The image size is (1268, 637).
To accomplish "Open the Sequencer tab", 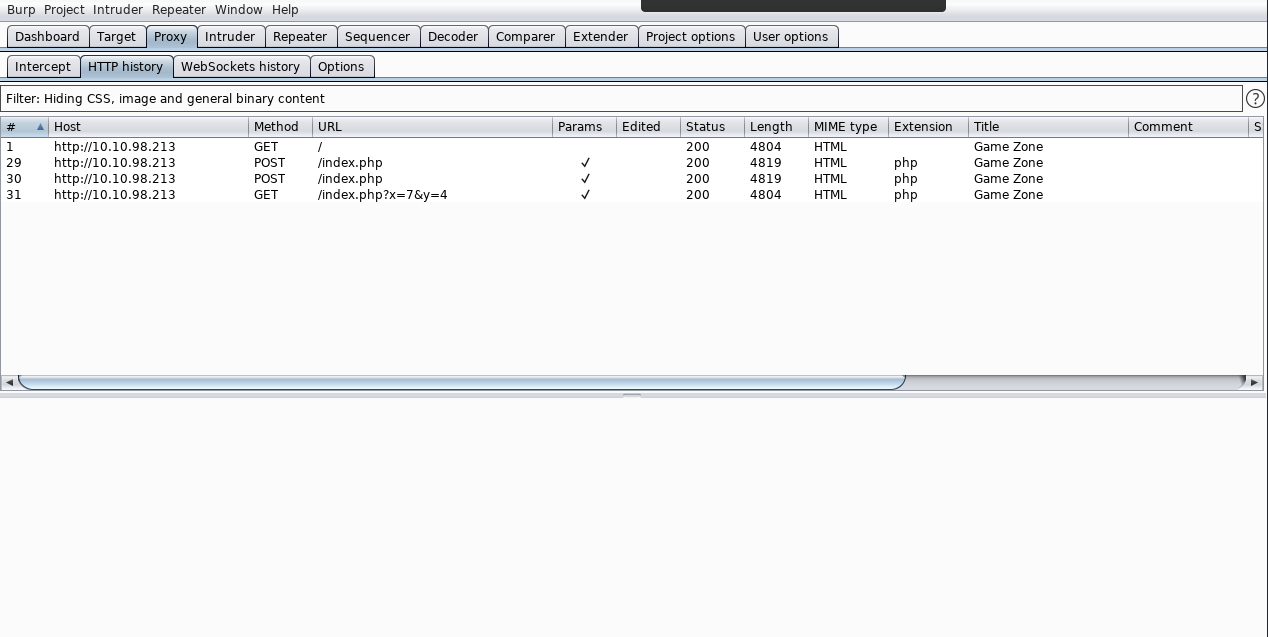I will (377, 37).
